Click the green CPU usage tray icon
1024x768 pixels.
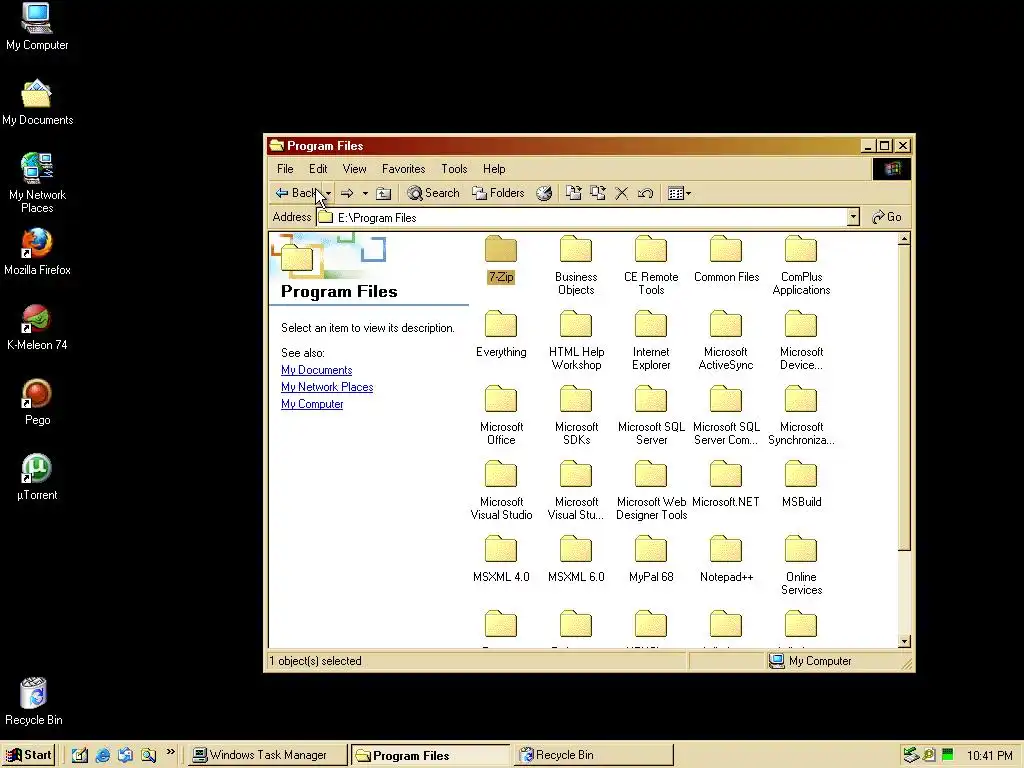(948, 756)
